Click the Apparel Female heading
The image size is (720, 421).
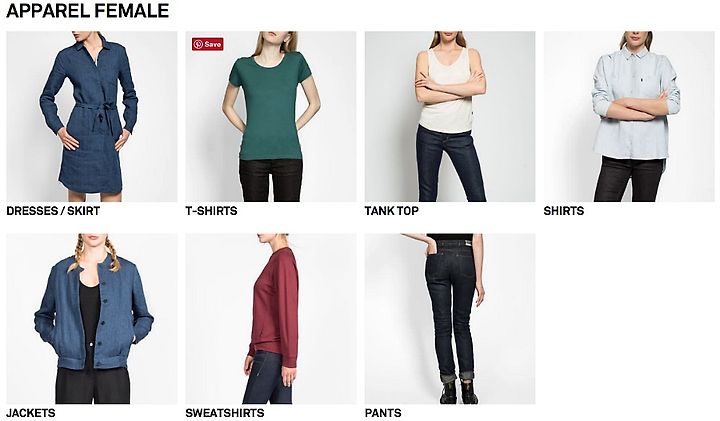(x=88, y=11)
